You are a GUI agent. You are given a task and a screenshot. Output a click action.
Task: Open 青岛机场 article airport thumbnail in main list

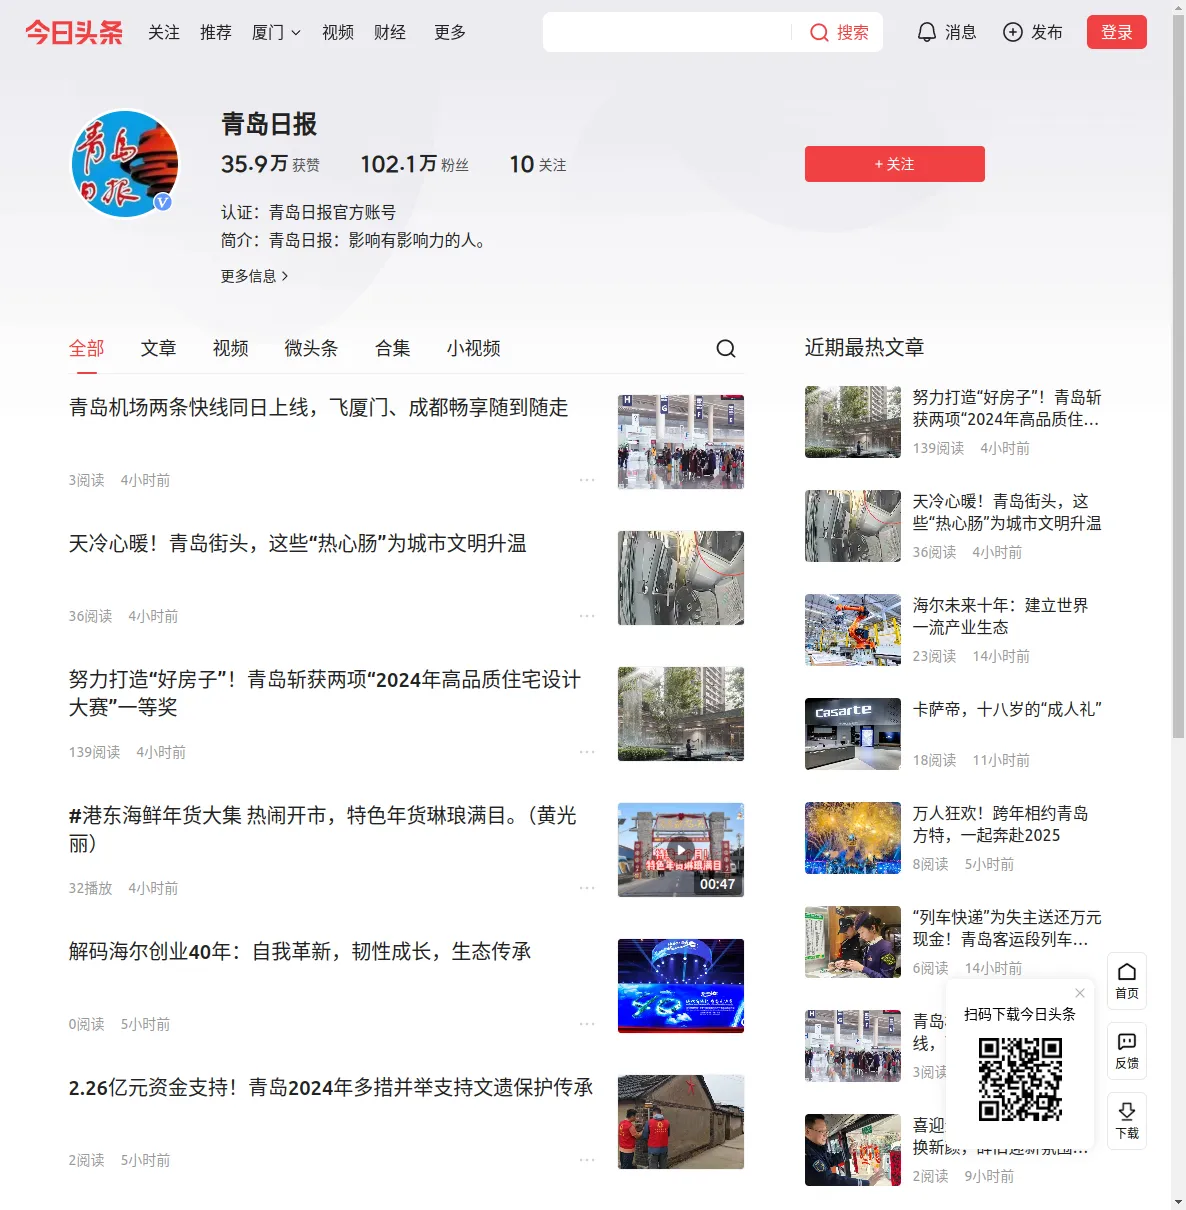tap(681, 442)
